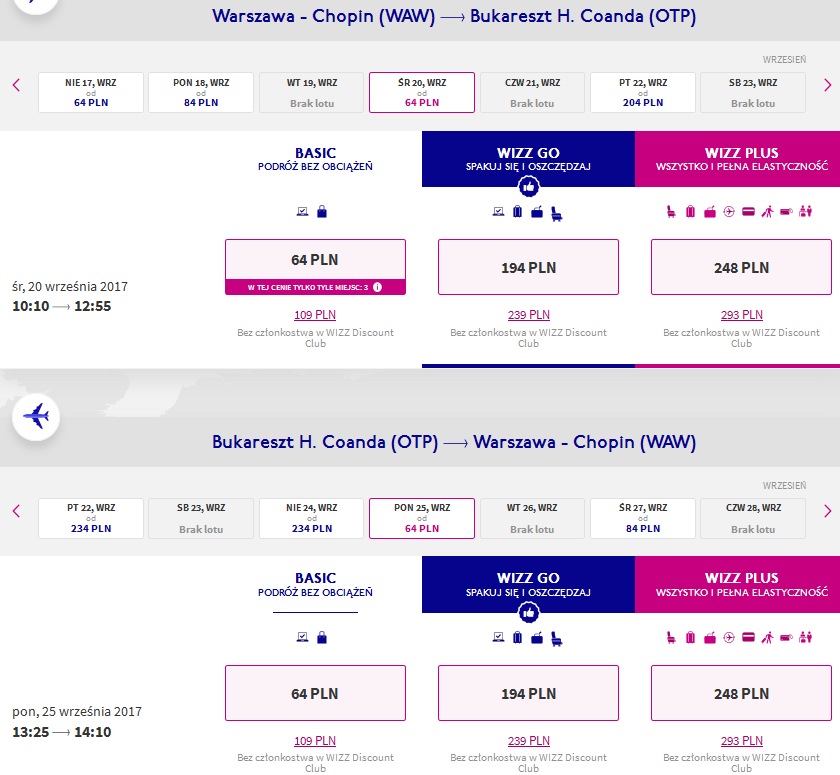Select 64 PLN BASIC fare for return flight
The width and height of the screenshot is (840, 775).
(316, 693)
